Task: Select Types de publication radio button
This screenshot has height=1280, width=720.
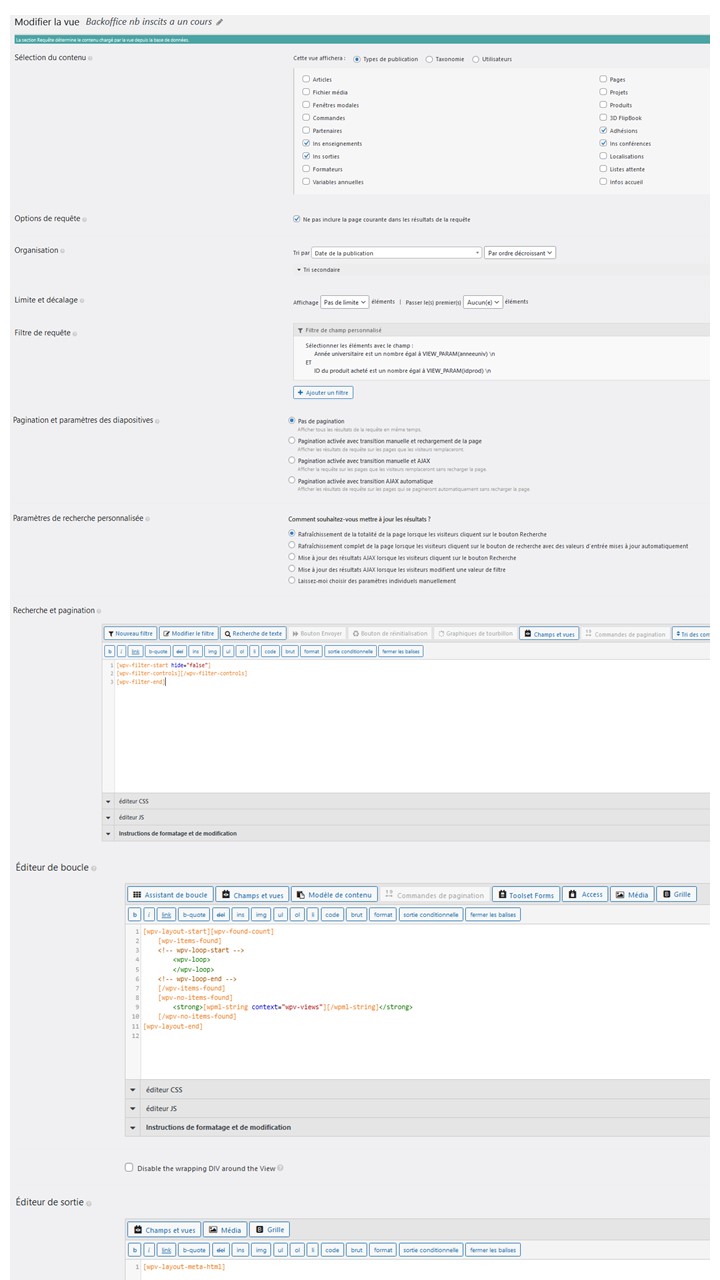Action: pos(357,59)
